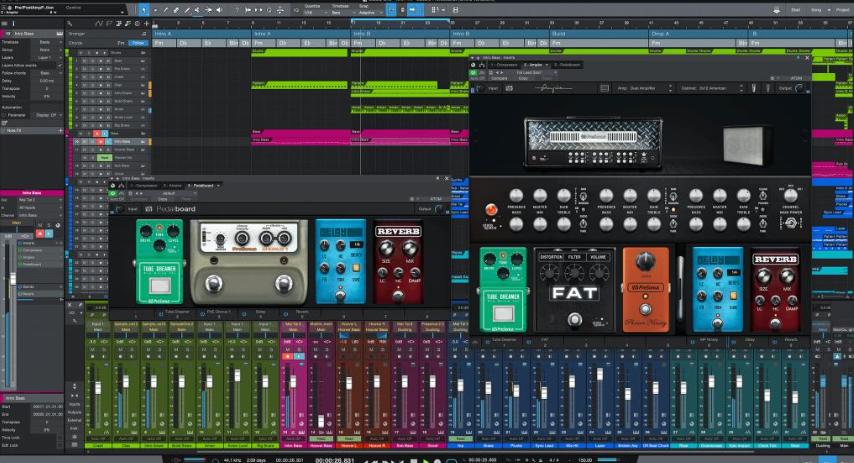Open the Cabinet 2x12 American dropdown
Image resolution: width=854 pixels, height=463 pixels.
(x=711, y=88)
